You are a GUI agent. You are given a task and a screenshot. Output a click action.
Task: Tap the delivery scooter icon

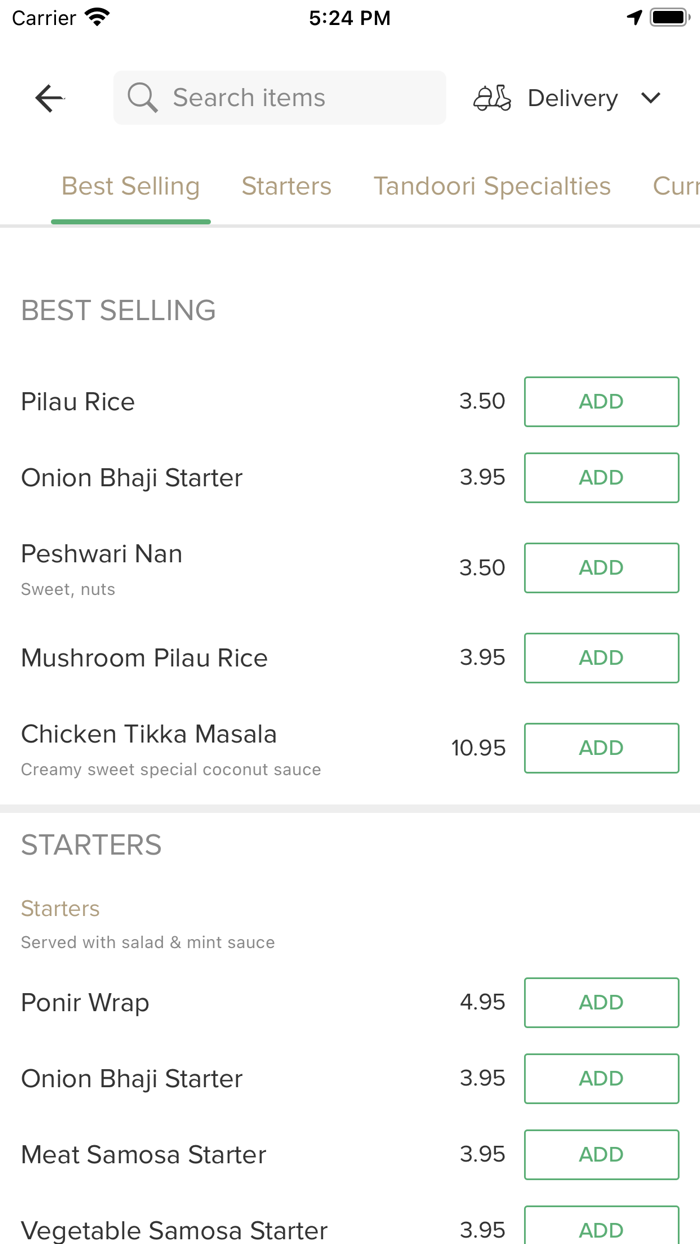492,98
